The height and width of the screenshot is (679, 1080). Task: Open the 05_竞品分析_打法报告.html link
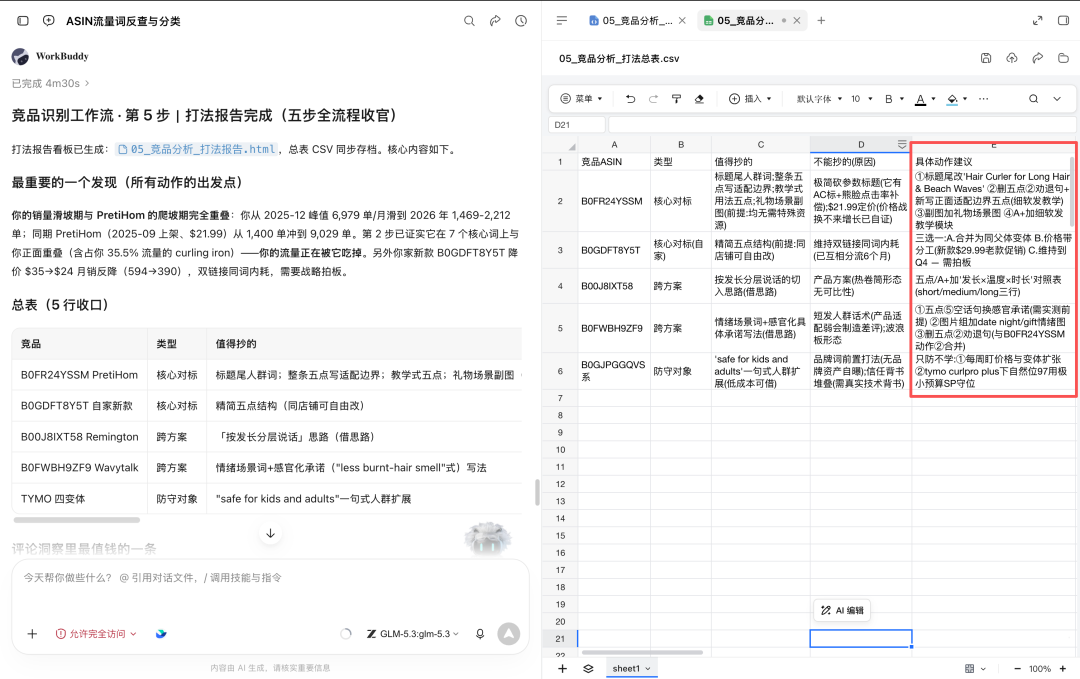click(197, 149)
